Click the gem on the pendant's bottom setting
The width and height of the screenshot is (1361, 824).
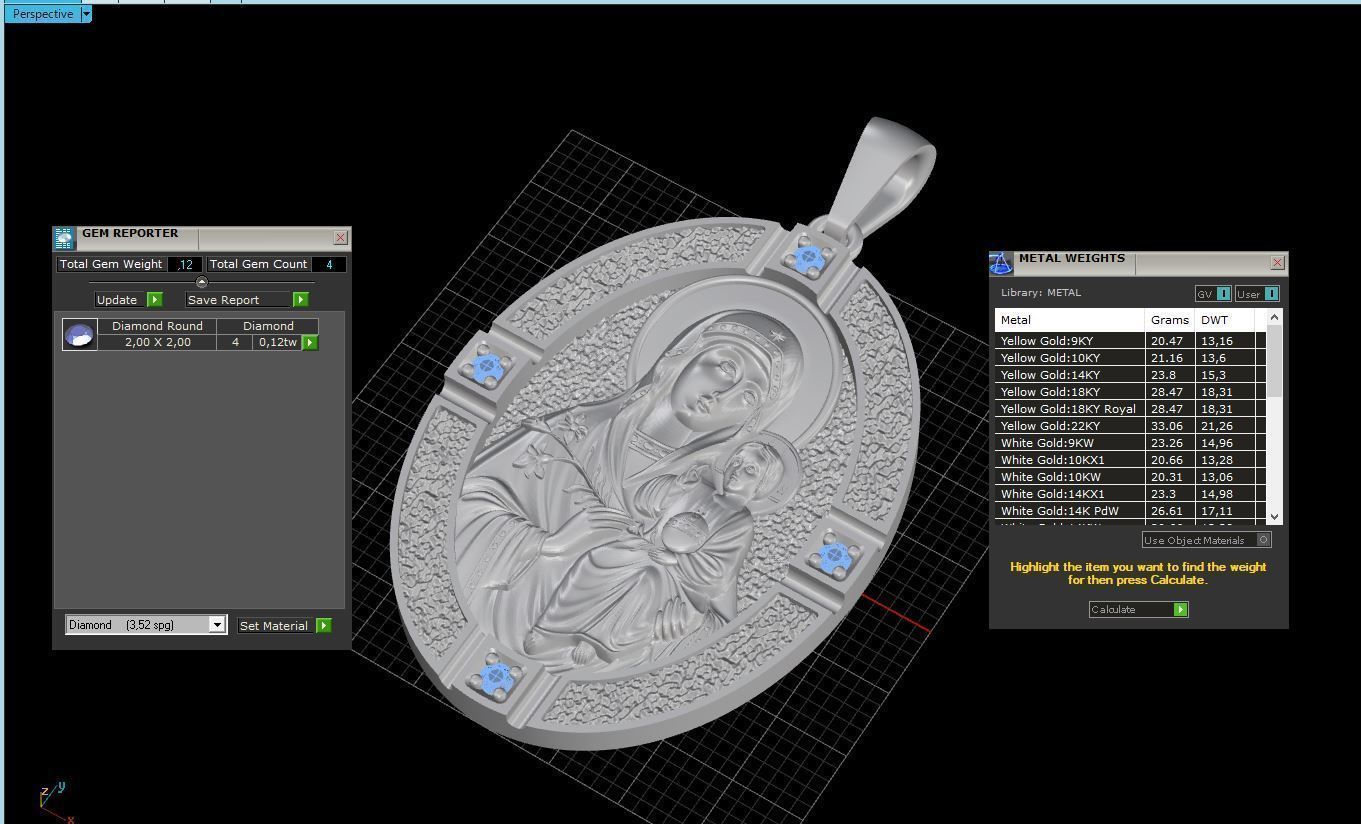coord(497,679)
